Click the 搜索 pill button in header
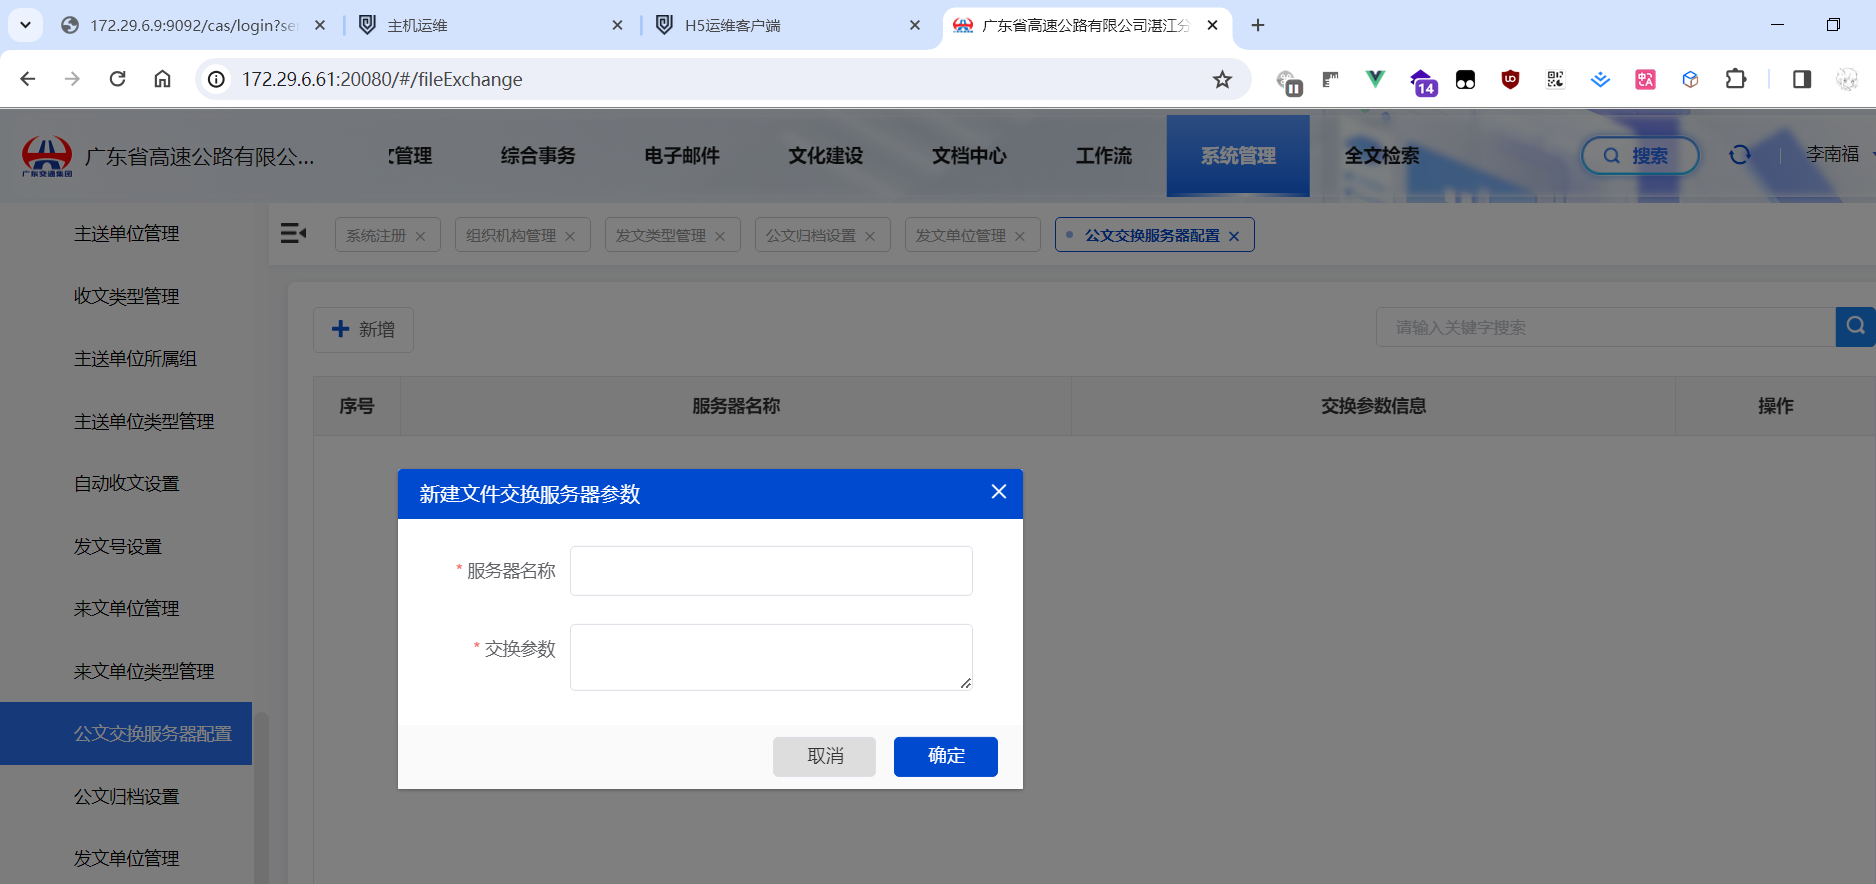This screenshot has width=1876, height=884. click(1640, 156)
